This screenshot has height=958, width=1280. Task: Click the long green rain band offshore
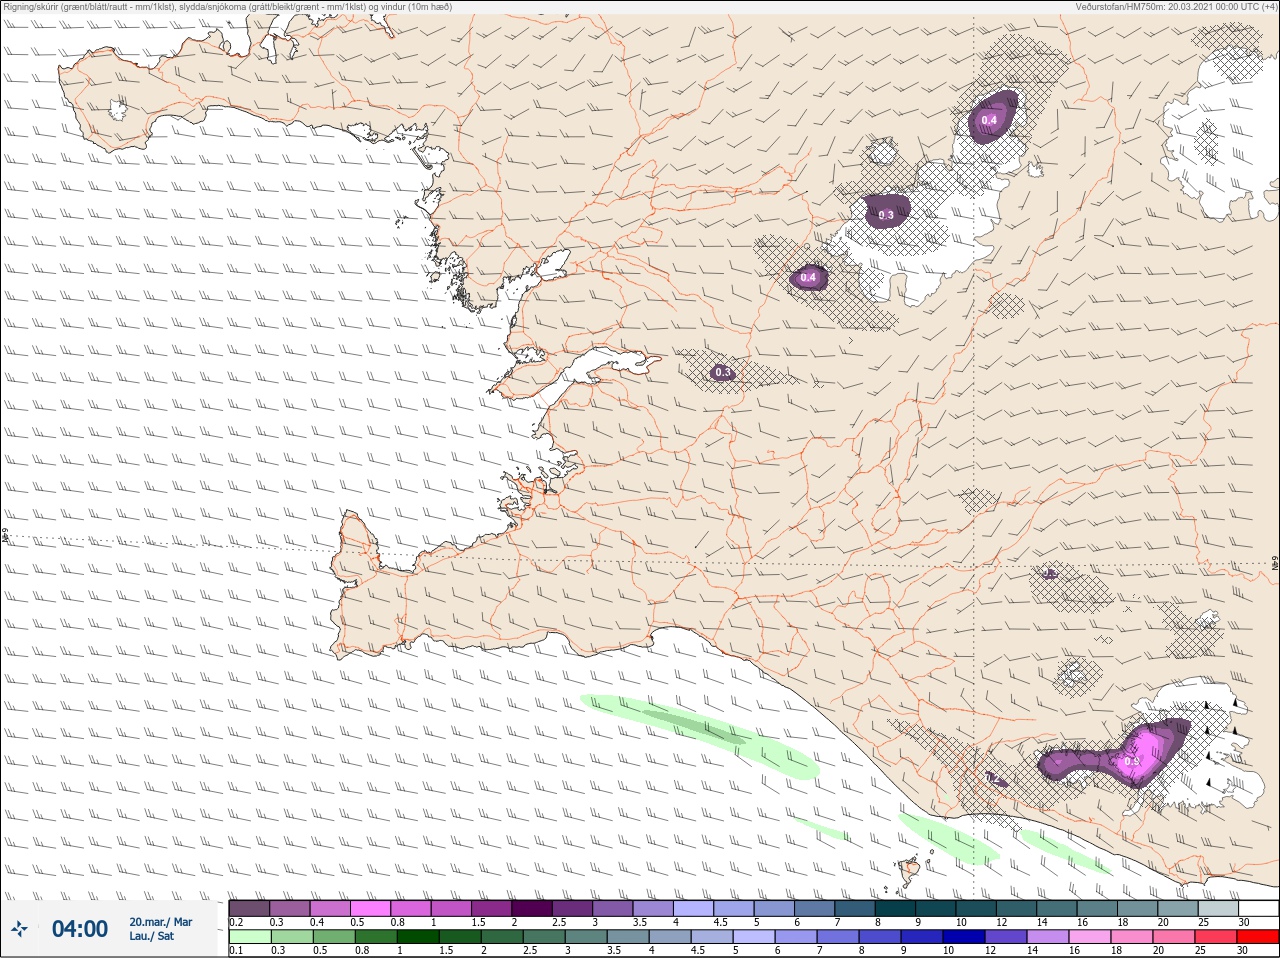[700, 735]
